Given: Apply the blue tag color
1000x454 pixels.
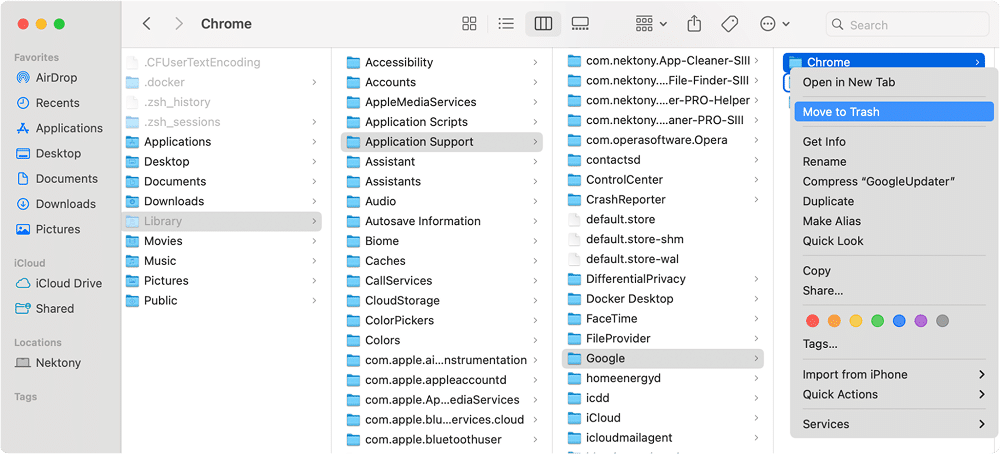Looking at the screenshot, I should (899, 321).
